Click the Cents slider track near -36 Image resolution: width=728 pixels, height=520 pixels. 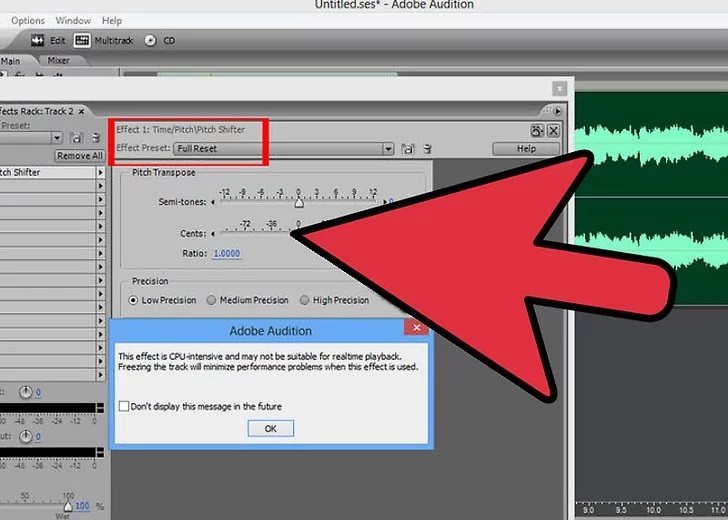point(272,232)
